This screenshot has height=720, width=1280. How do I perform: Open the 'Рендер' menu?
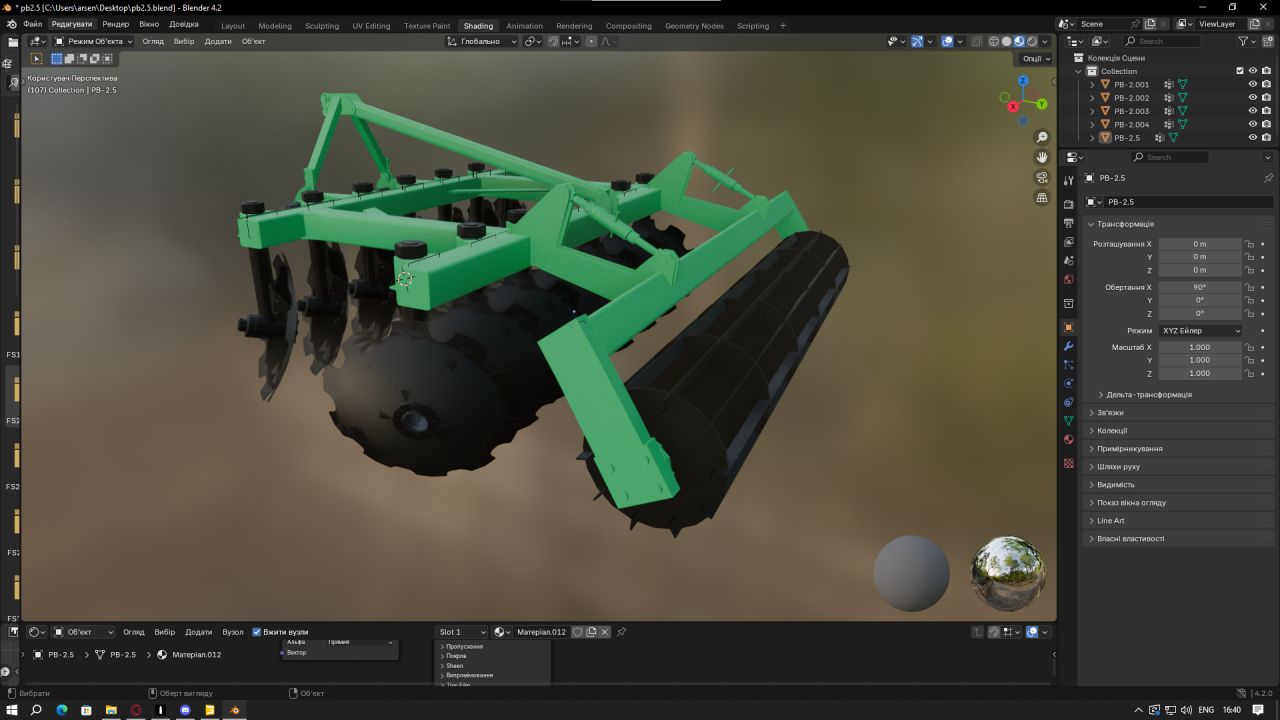115,24
